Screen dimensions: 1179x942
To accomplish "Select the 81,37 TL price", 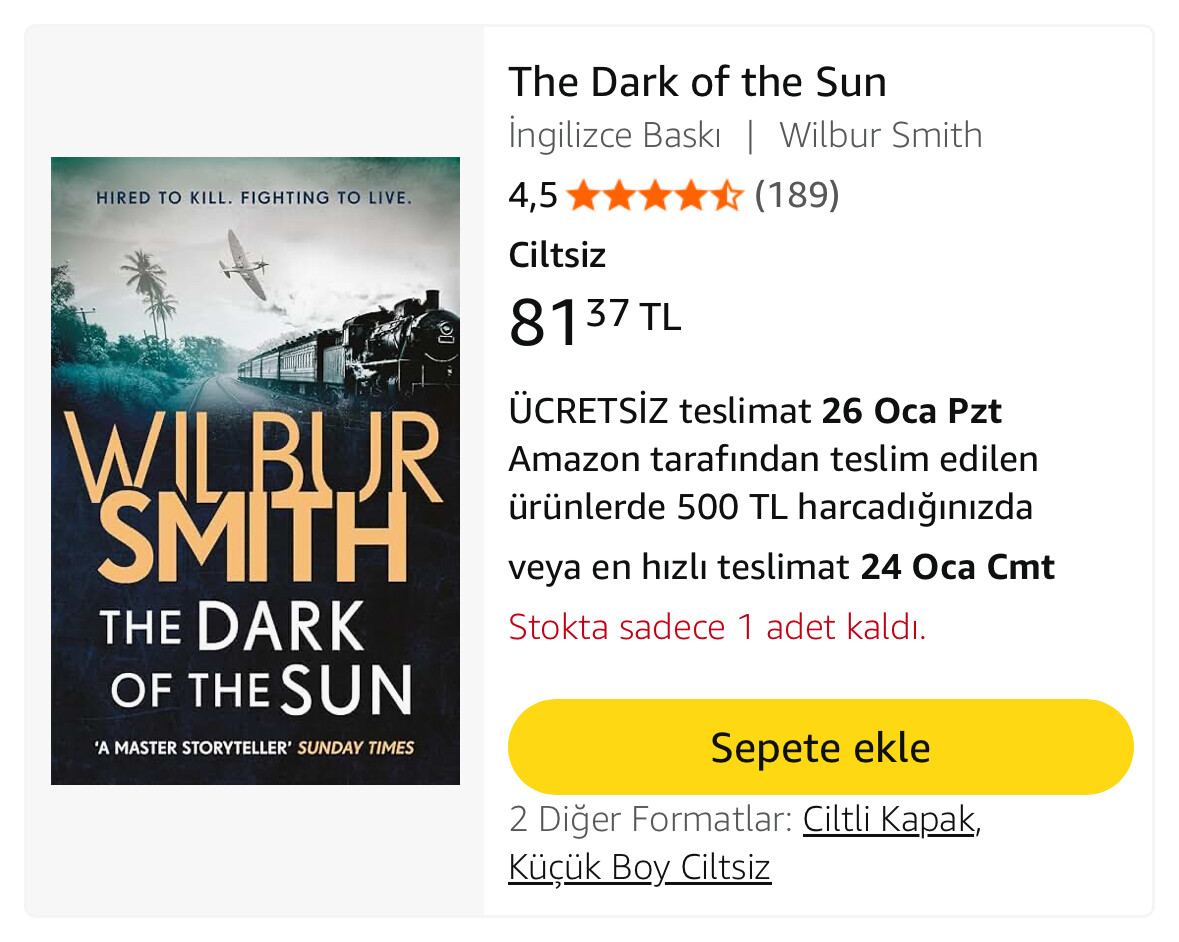I will [594, 322].
